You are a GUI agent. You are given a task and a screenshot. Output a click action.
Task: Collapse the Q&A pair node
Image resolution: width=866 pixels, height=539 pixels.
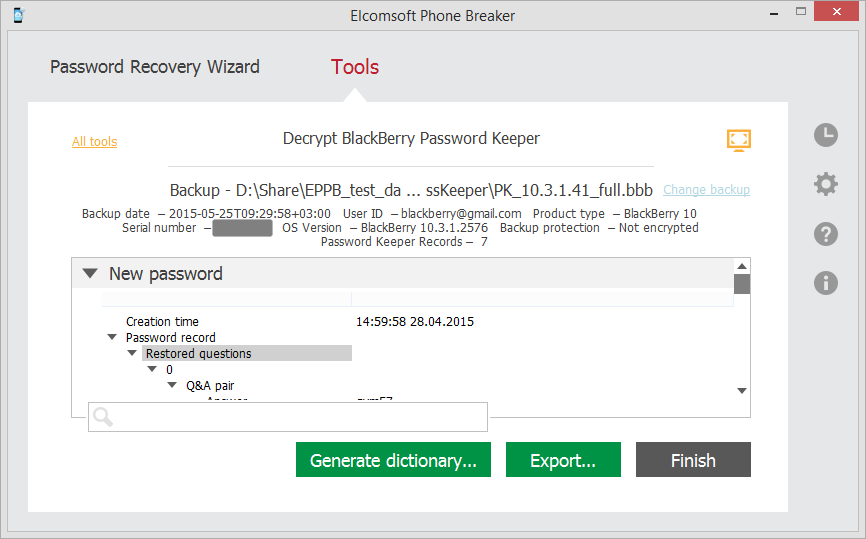(172, 385)
